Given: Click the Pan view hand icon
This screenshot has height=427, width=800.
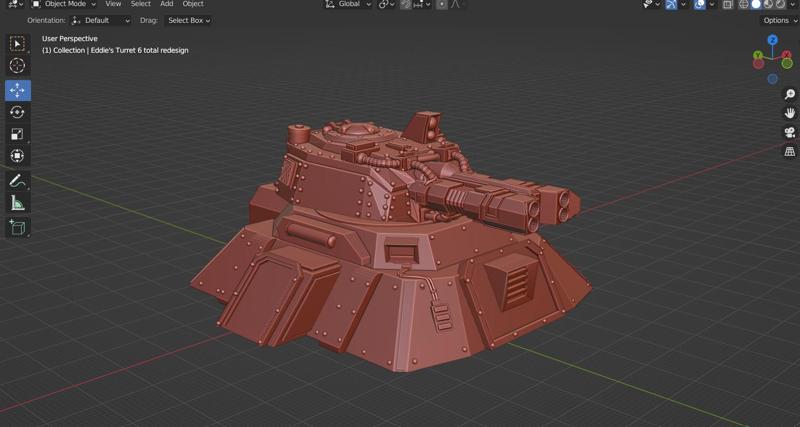Looking at the screenshot, I should tap(790, 113).
